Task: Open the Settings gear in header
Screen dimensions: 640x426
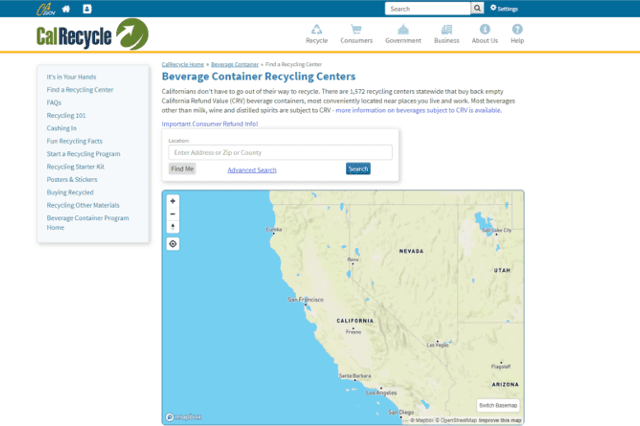Action: point(504,9)
